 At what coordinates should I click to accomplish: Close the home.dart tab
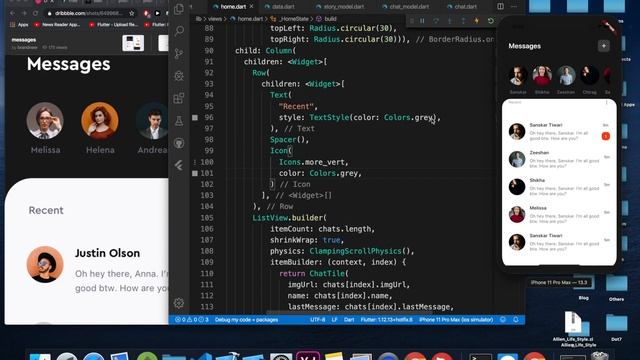click(x=251, y=7)
